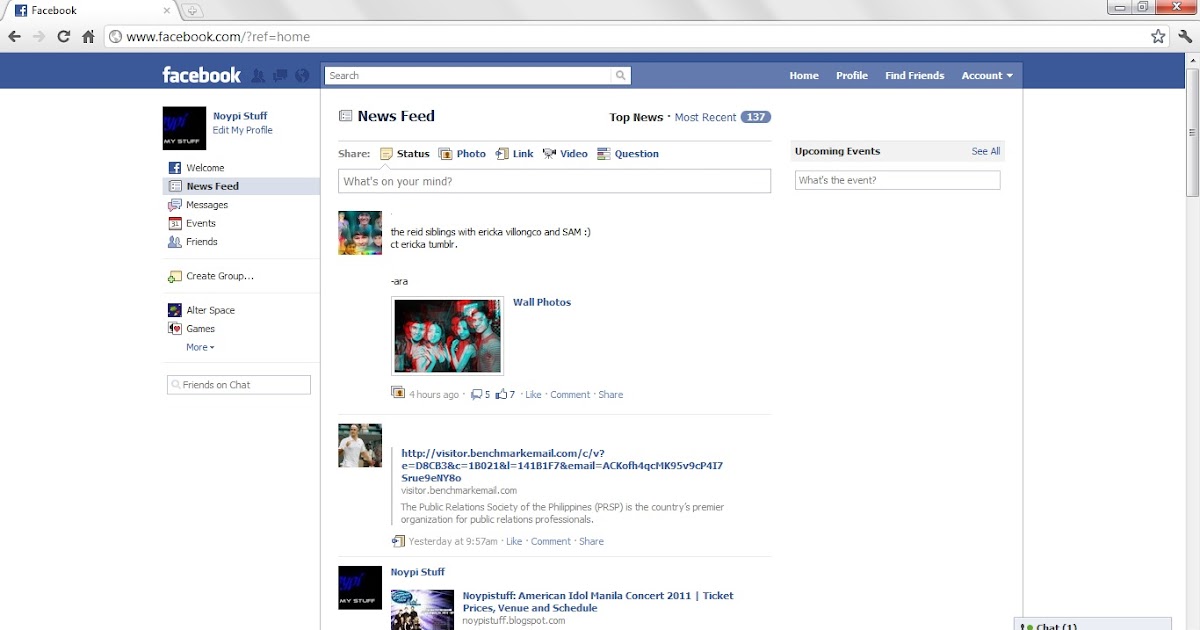Image resolution: width=1200 pixels, height=630 pixels.
Task: Open Chrome wrench settings menu
Action: click(1185, 36)
